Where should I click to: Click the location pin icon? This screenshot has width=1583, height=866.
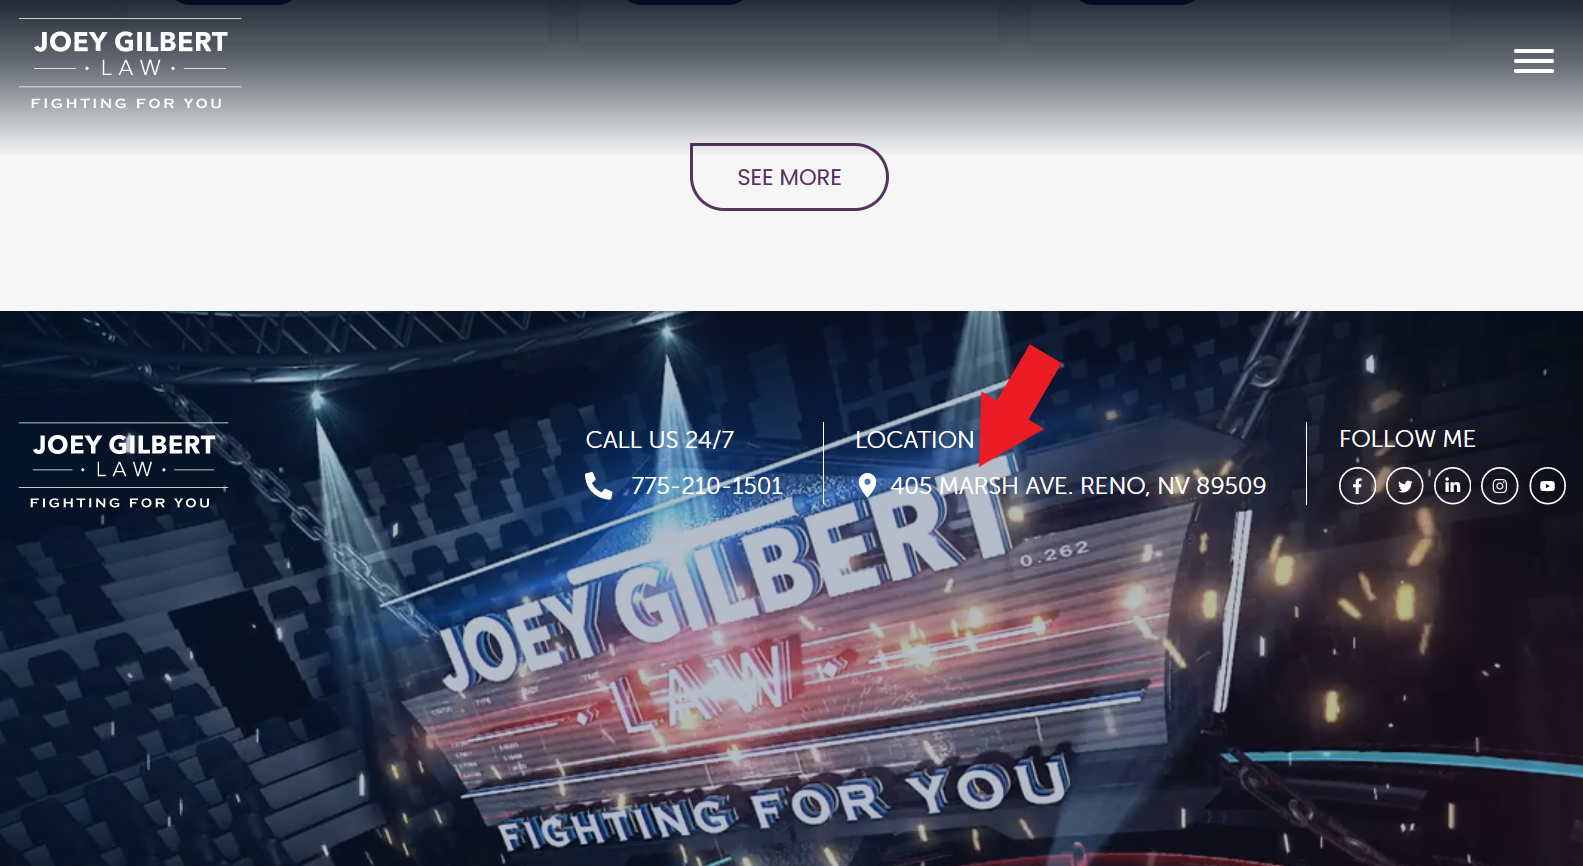click(x=867, y=485)
